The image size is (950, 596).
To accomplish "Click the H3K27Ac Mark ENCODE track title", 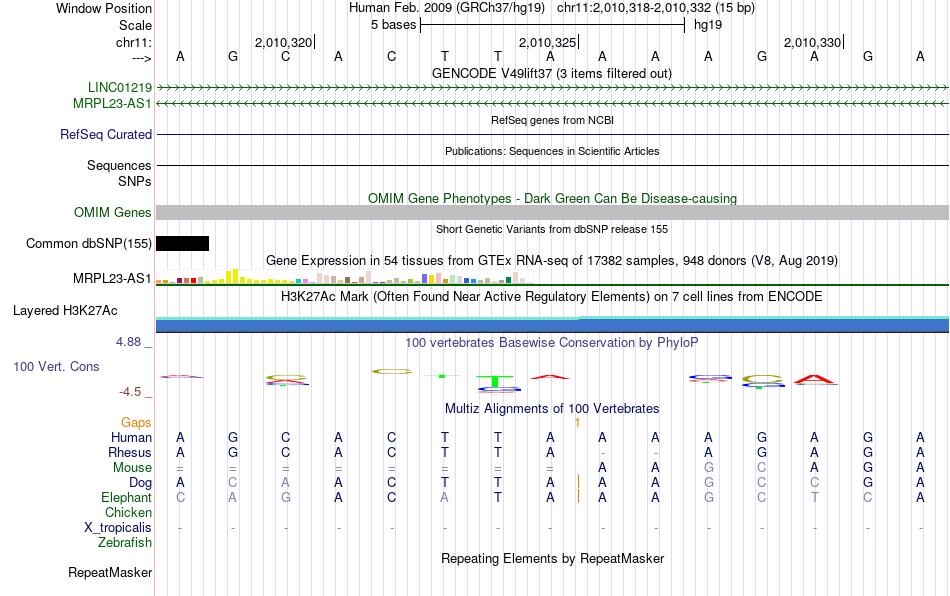I will (552, 296).
